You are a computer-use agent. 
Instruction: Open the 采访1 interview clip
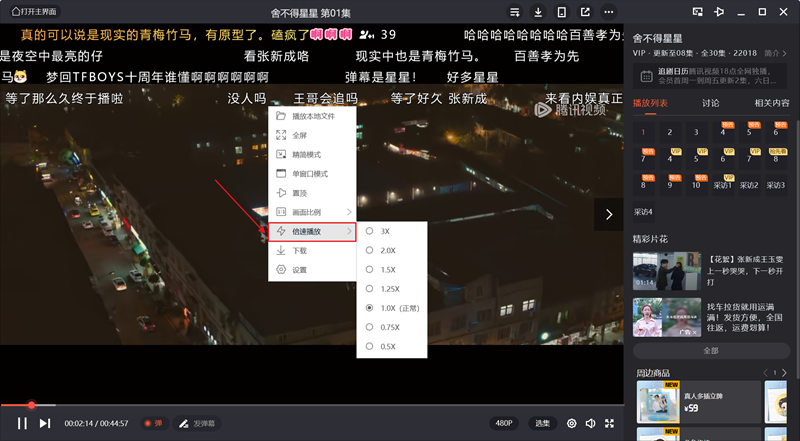point(723,185)
